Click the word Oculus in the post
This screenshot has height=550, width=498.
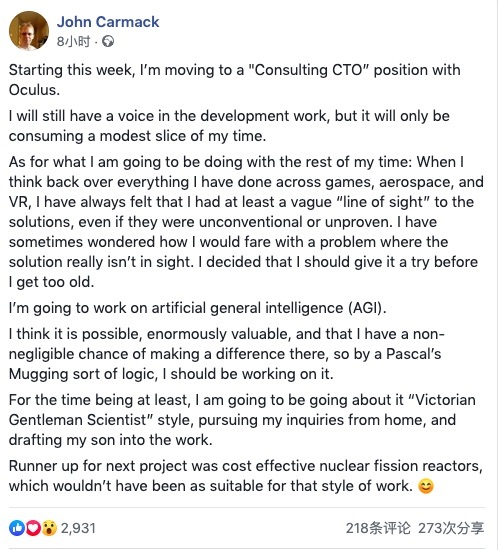[34, 90]
